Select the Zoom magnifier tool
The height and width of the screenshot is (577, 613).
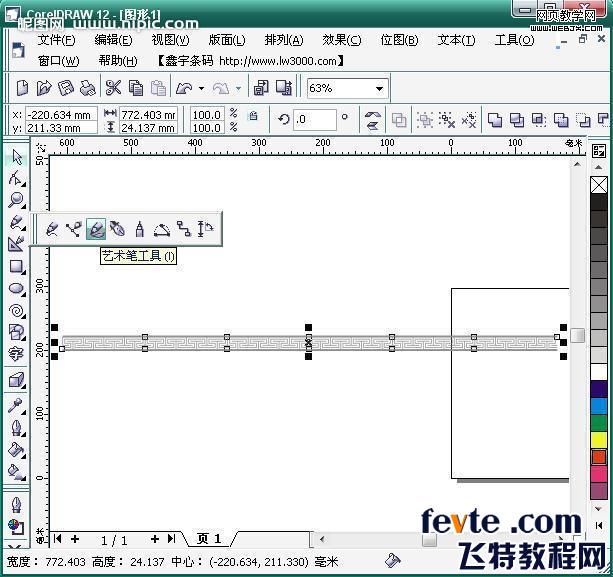tap(17, 200)
